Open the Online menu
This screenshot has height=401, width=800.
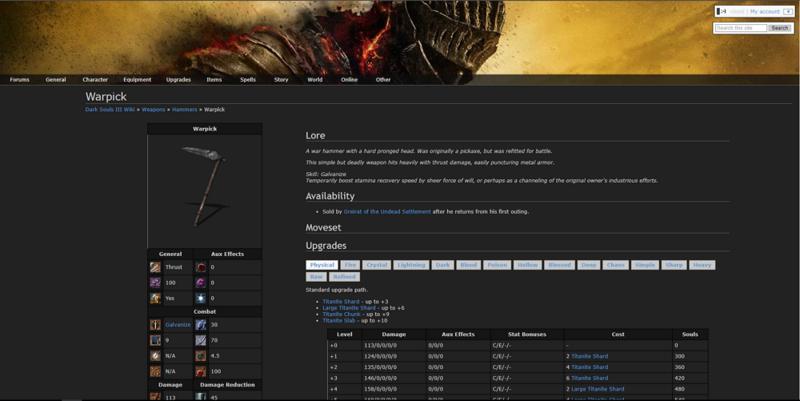(349, 80)
